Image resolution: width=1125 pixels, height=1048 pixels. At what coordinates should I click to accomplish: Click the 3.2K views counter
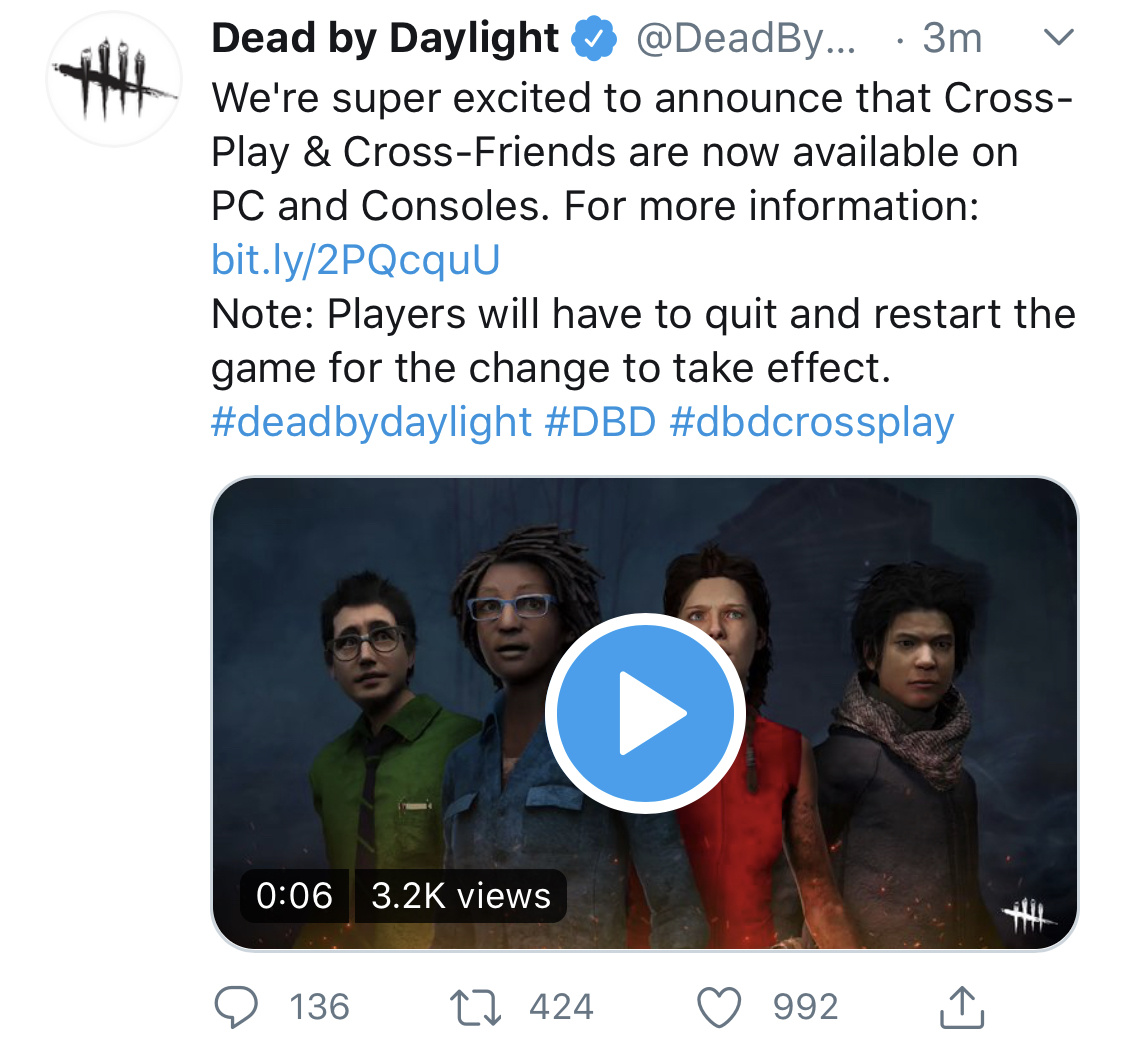(461, 896)
